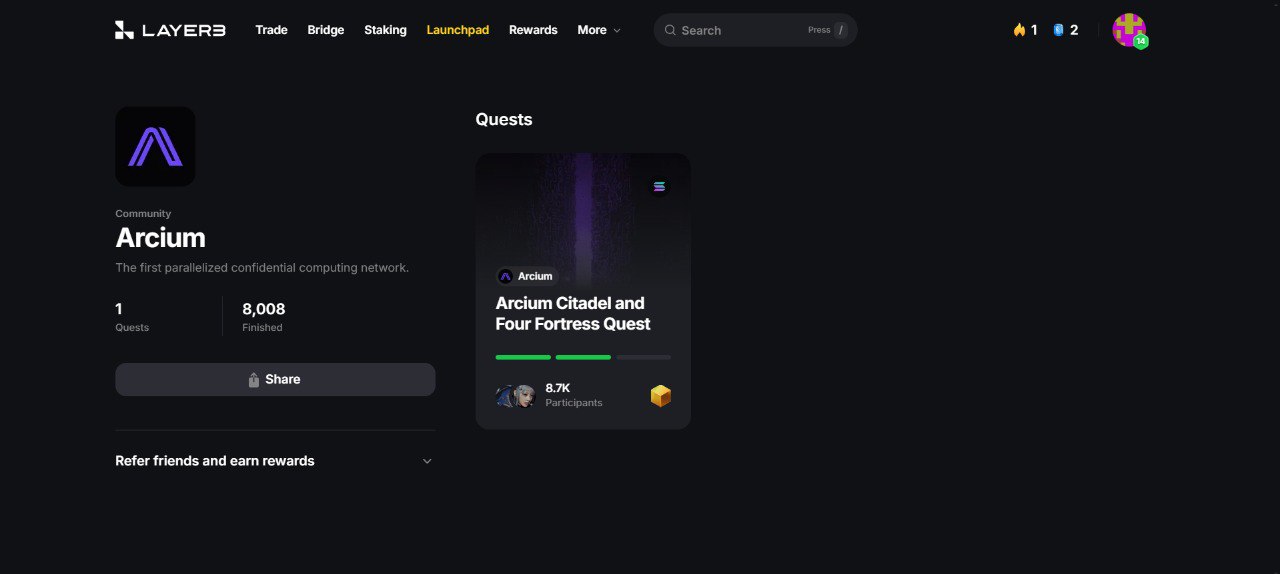The height and width of the screenshot is (574, 1280).
Task: Open the fire streak counter
Action: [1025, 30]
